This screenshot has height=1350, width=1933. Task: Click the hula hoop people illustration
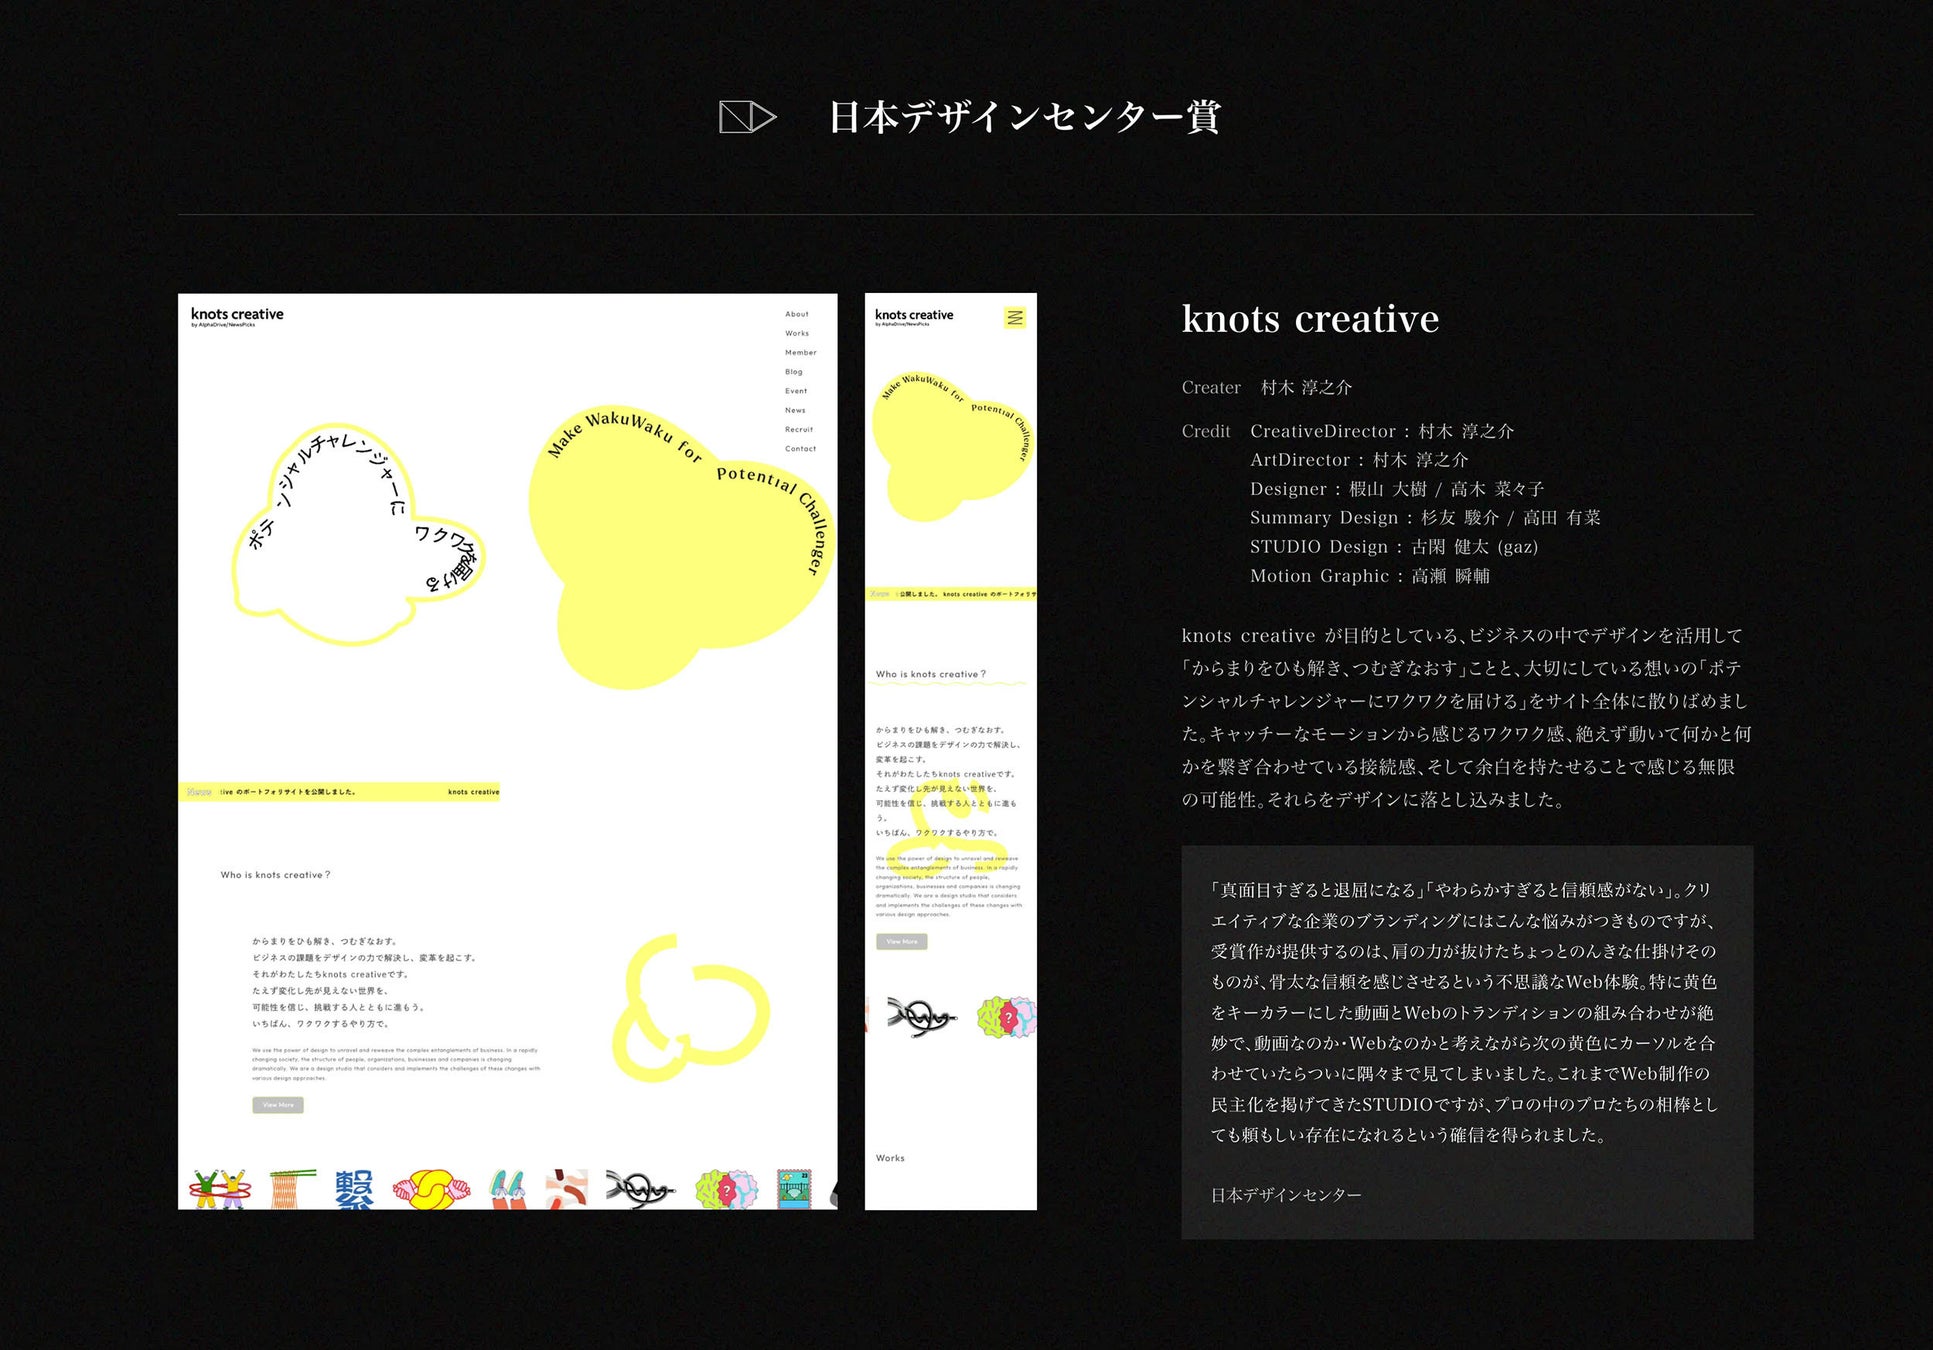219,1189
